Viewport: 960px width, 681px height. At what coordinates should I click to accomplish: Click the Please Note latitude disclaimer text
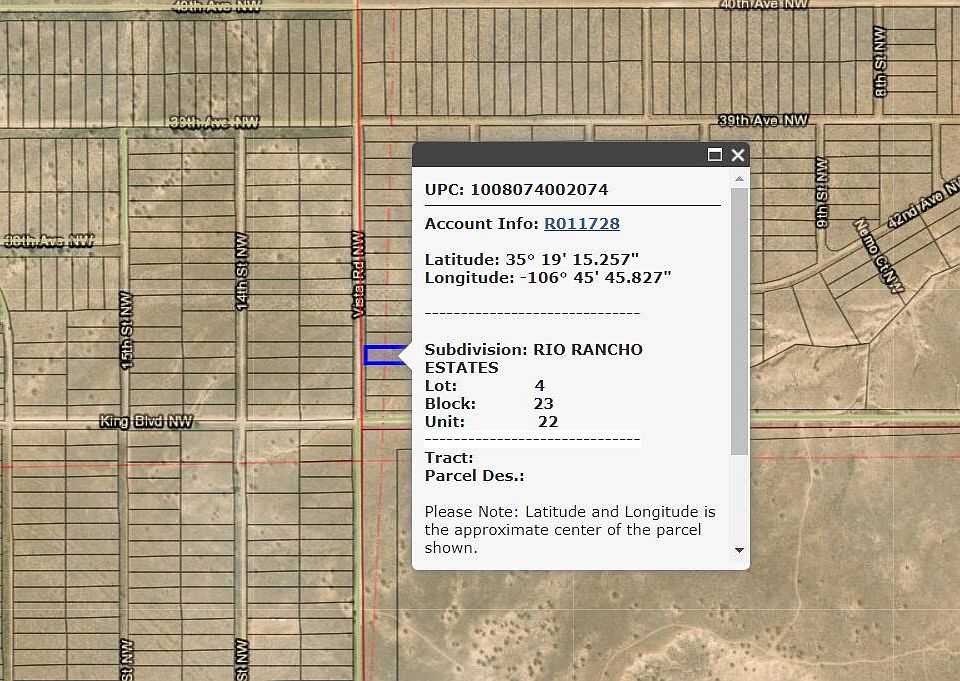pyautogui.click(x=570, y=530)
